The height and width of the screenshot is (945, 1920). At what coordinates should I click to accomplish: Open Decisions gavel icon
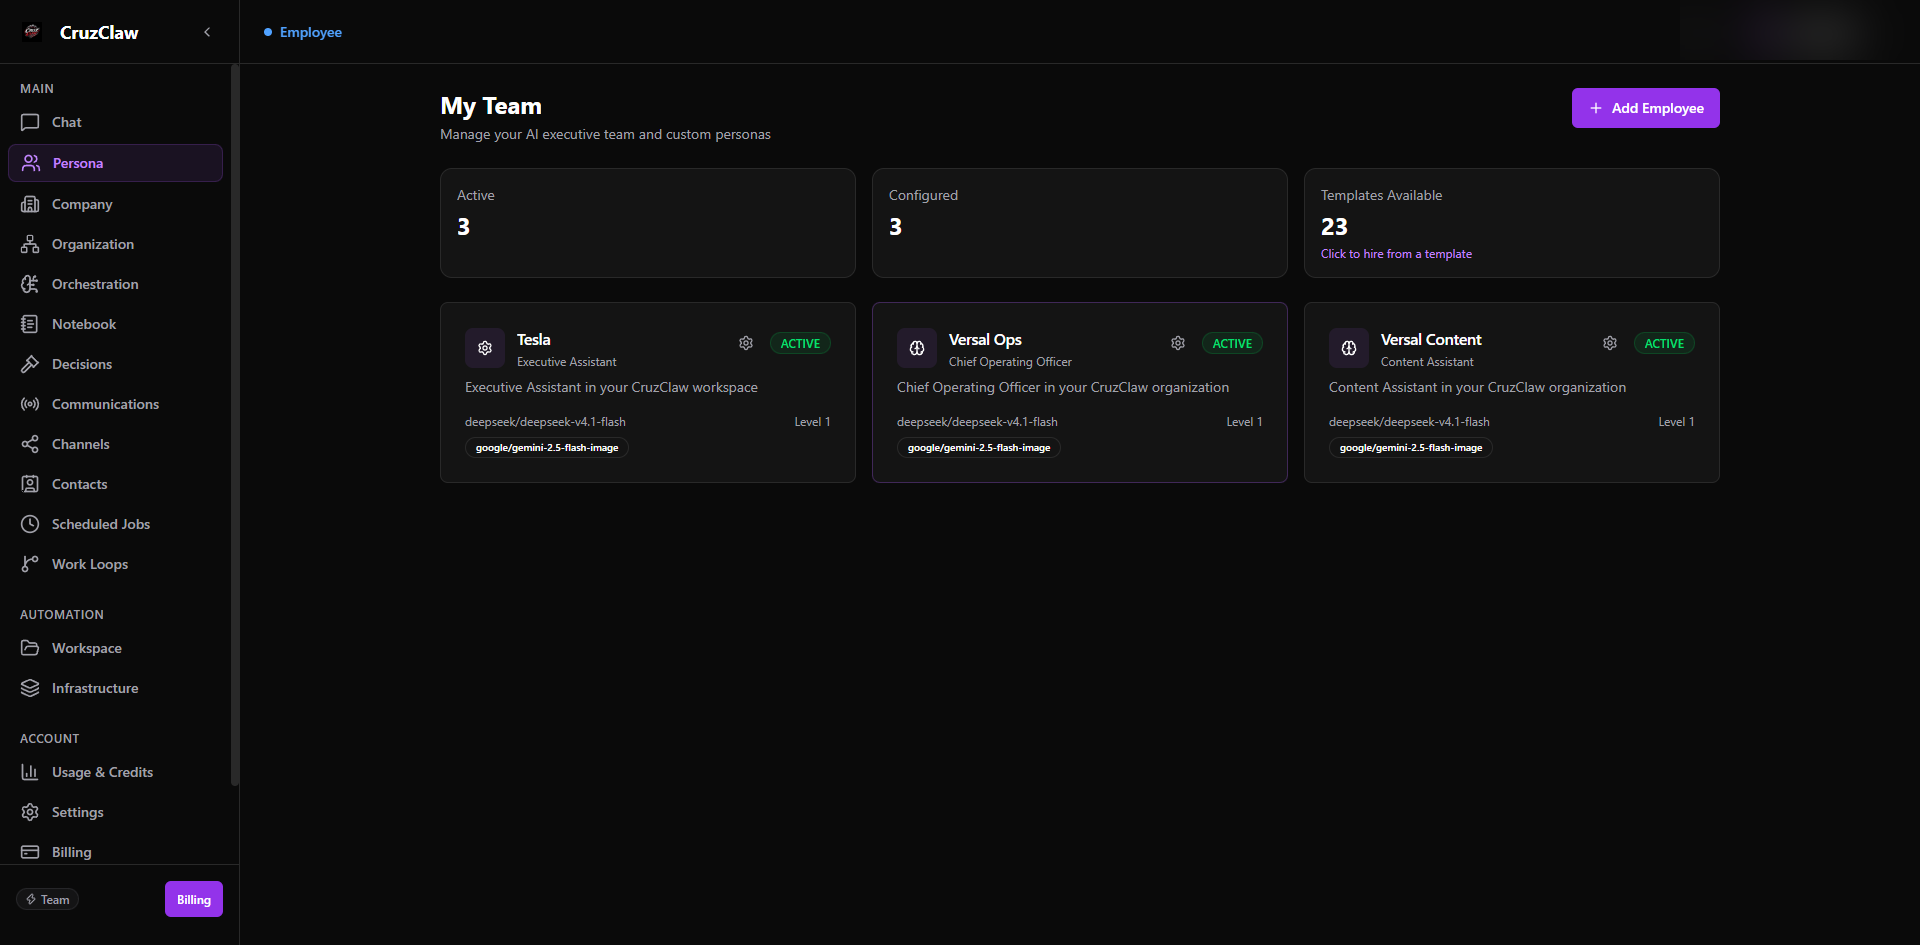click(x=30, y=364)
